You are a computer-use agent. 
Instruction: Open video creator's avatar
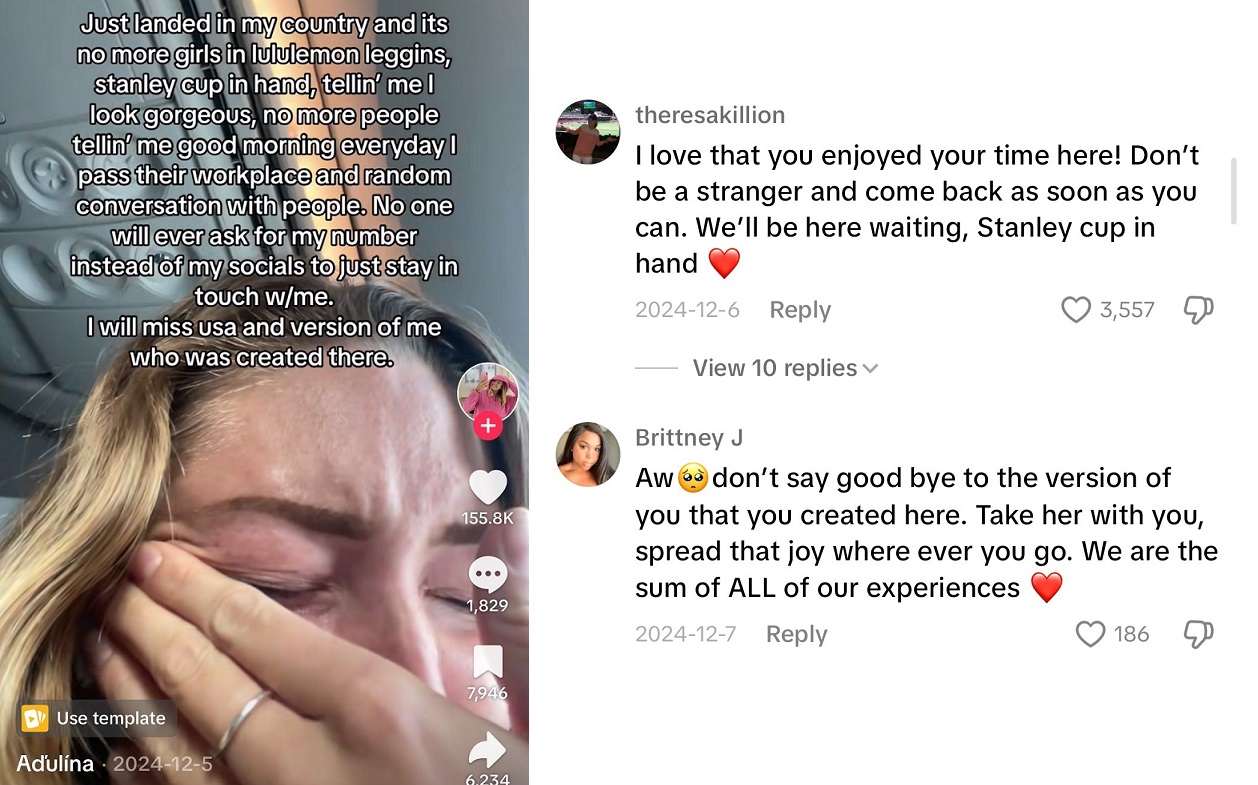click(488, 392)
